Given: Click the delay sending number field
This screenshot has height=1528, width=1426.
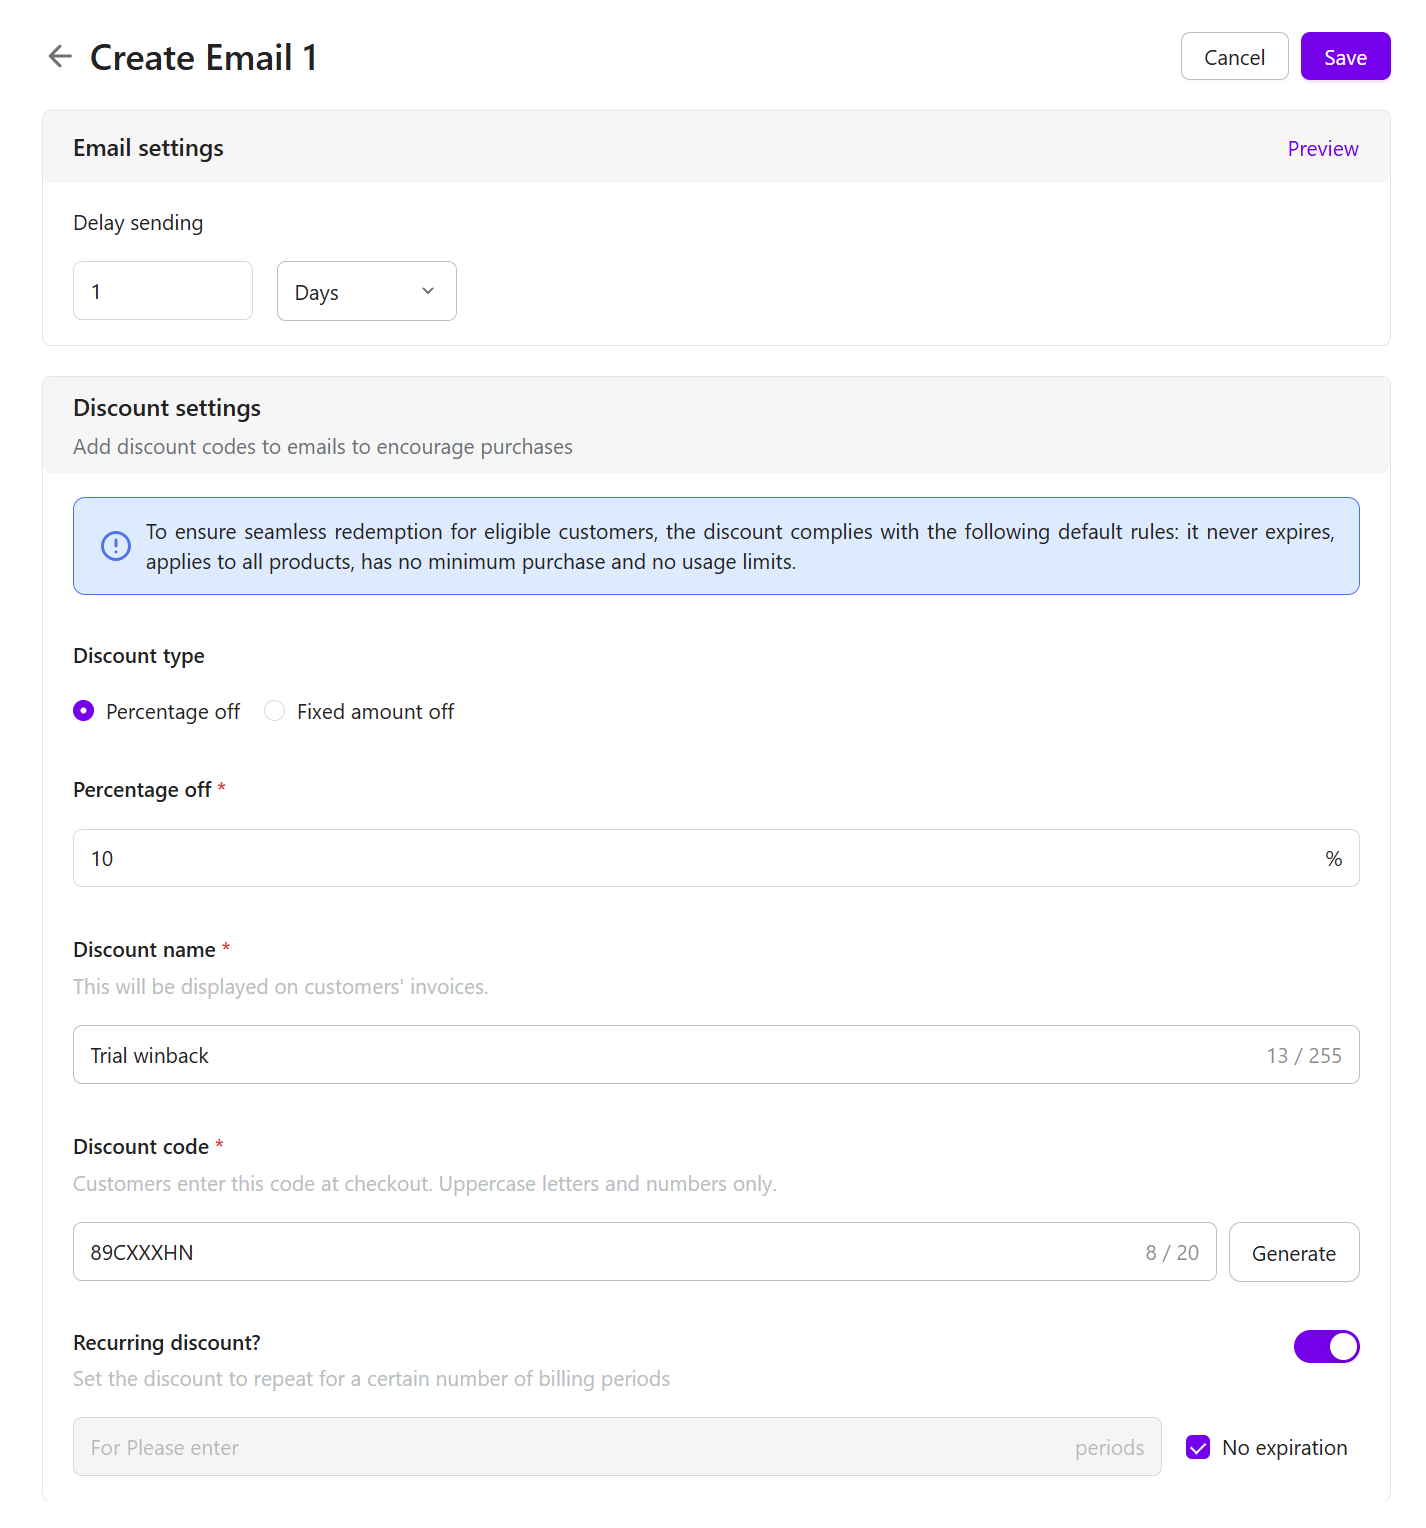Looking at the screenshot, I should pyautogui.click(x=163, y=291).
